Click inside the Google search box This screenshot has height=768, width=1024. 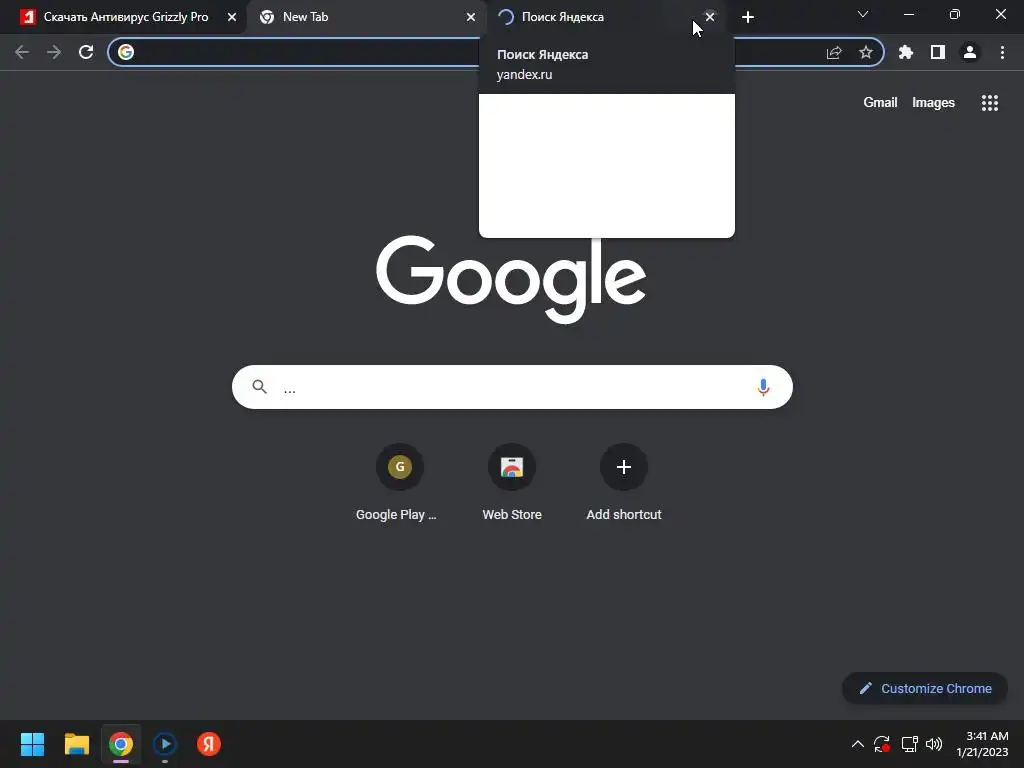(512, 387)
